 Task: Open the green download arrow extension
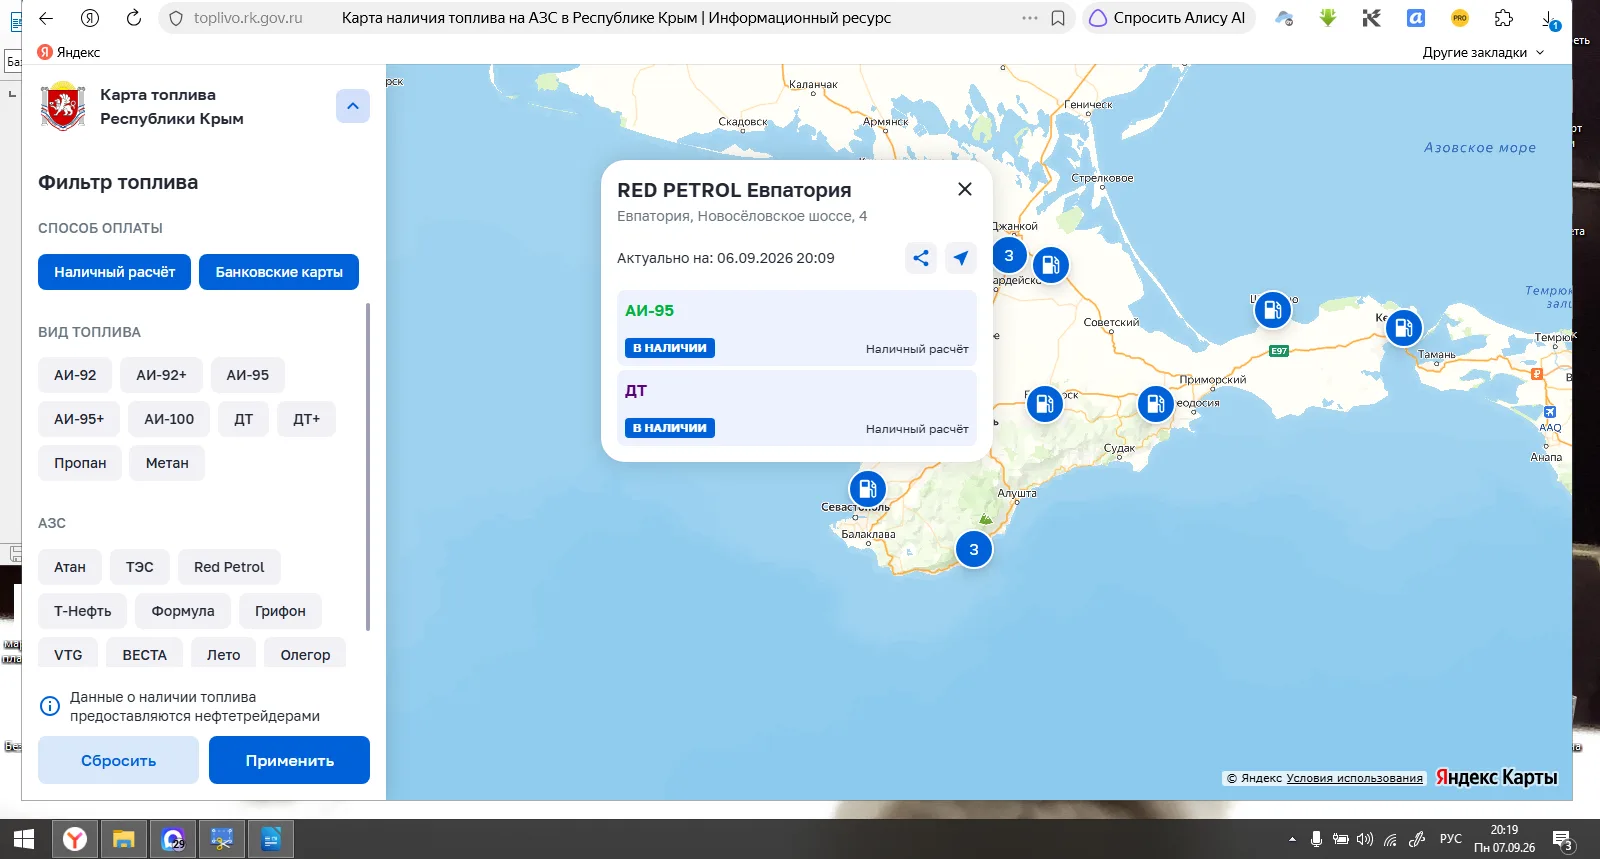(x=1328, y=18)
